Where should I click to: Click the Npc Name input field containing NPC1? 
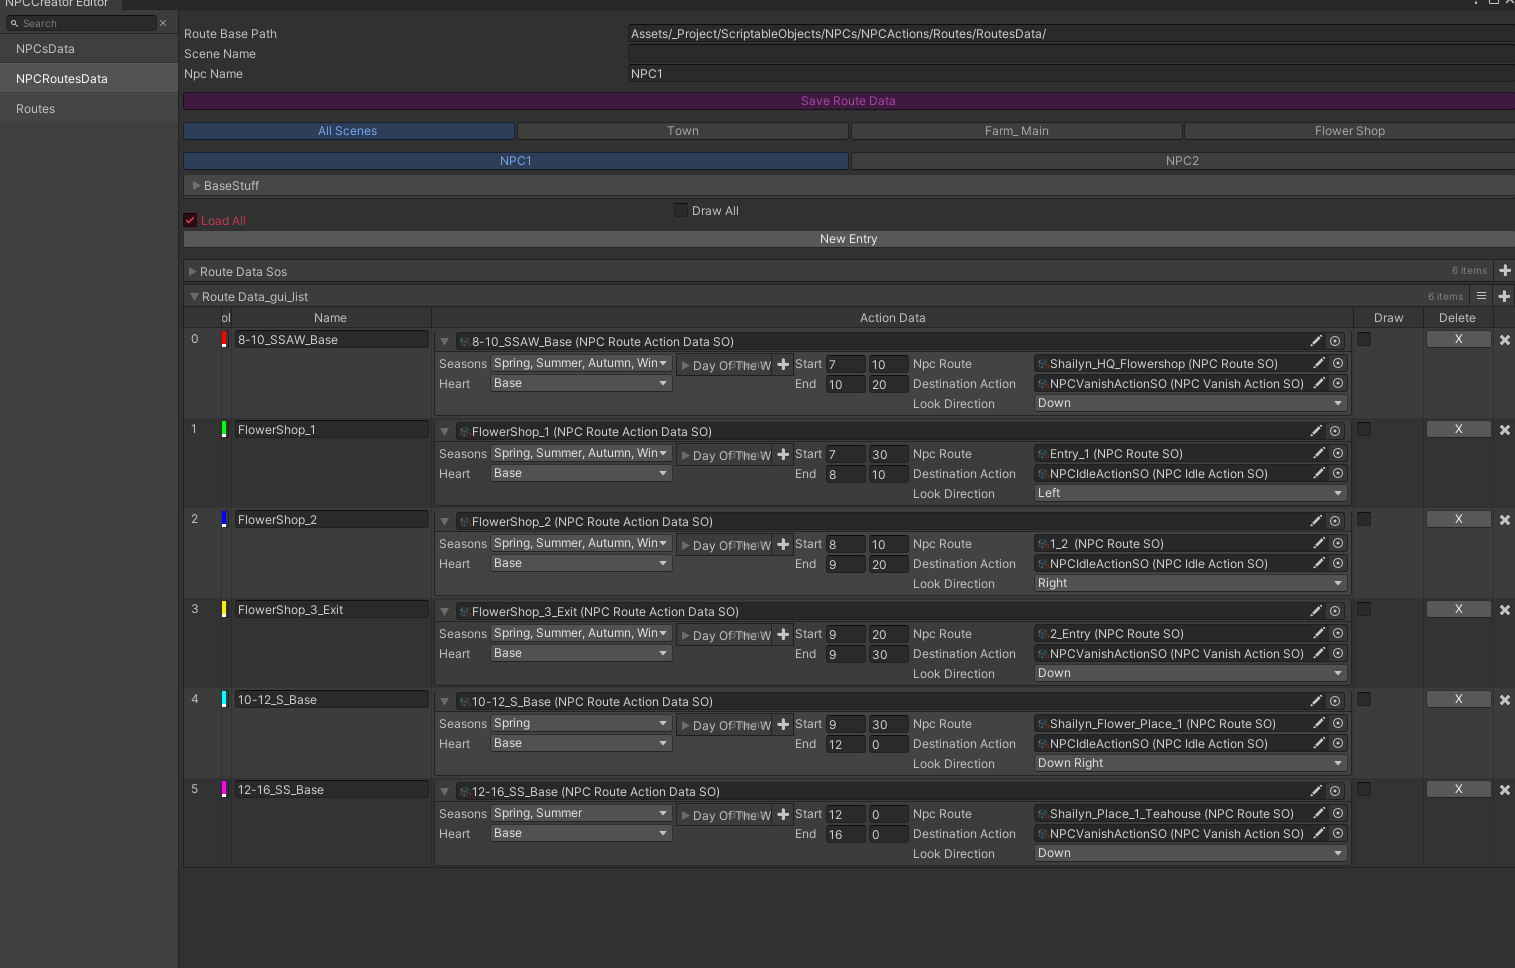(x=1071, y=74)
